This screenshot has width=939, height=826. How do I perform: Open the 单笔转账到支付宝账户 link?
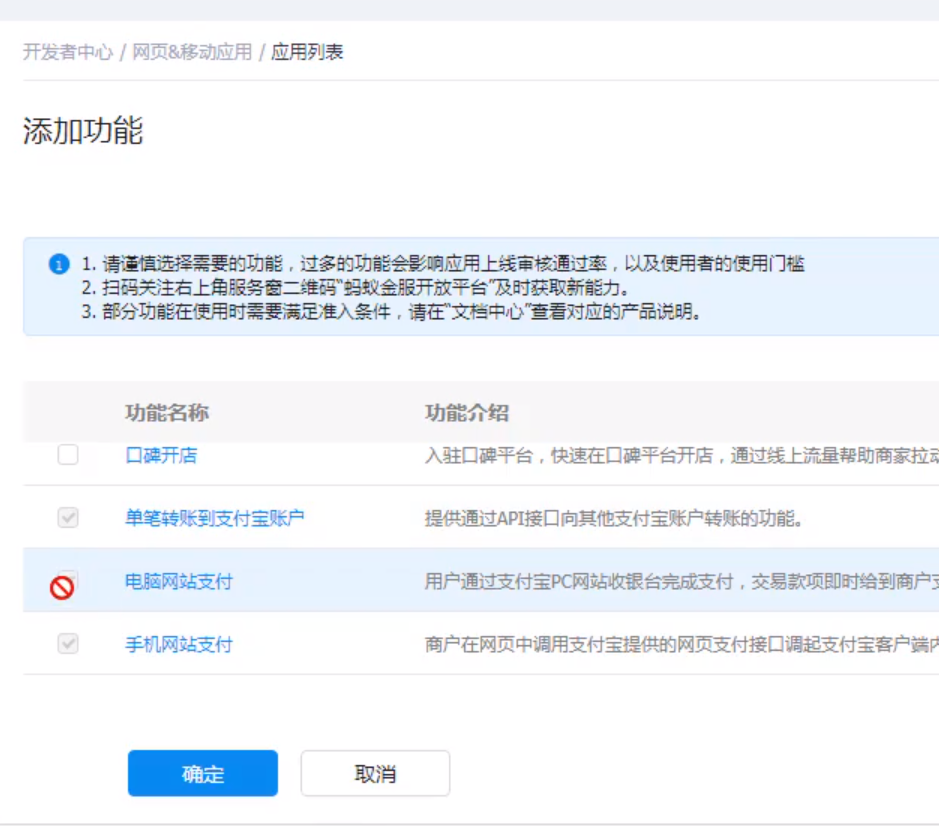click(214, 518)
